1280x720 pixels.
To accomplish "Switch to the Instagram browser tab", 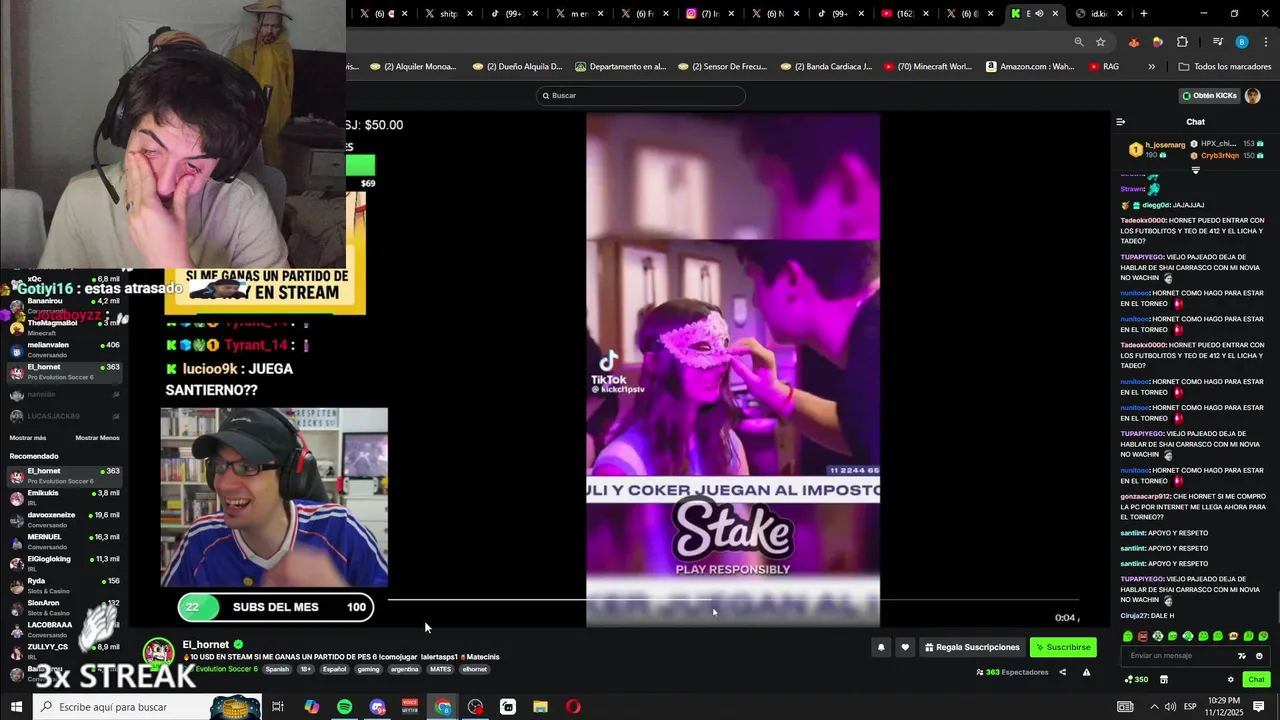I will (708, 14).
